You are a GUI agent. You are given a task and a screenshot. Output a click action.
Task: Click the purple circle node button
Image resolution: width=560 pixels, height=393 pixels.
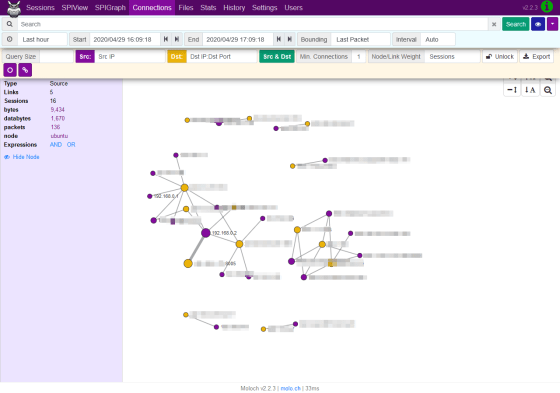coord(10,70)
